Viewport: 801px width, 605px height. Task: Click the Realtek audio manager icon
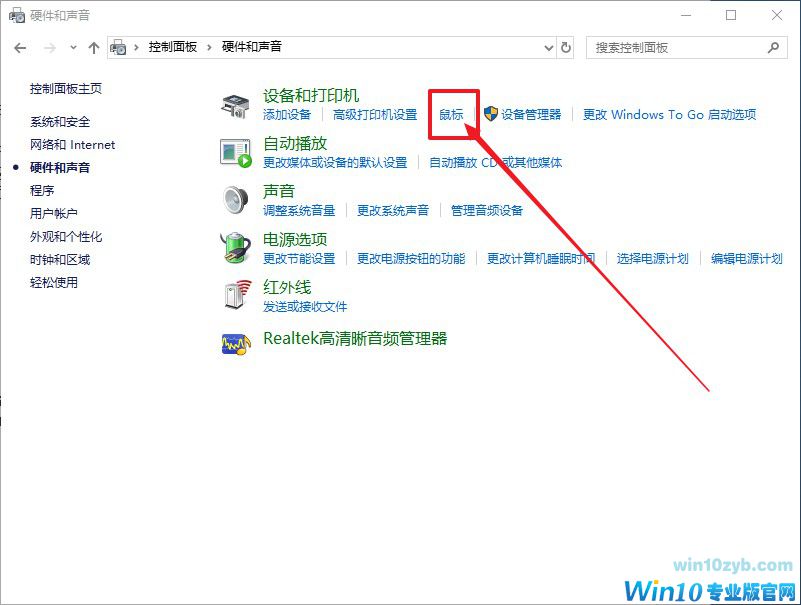pyautogui.click(x=236, y=344)
